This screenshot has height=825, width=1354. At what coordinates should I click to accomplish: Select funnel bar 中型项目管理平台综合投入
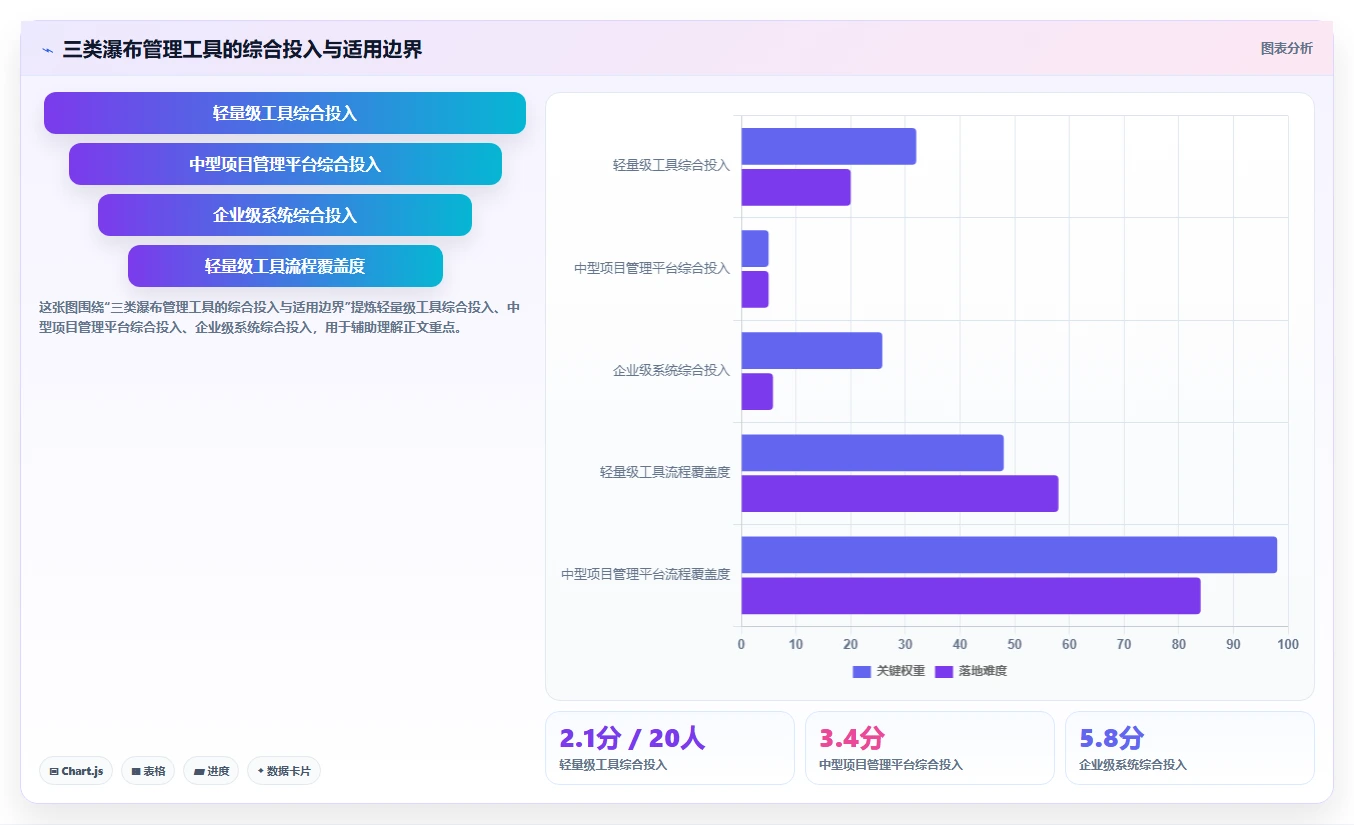(x=285, y=164)
